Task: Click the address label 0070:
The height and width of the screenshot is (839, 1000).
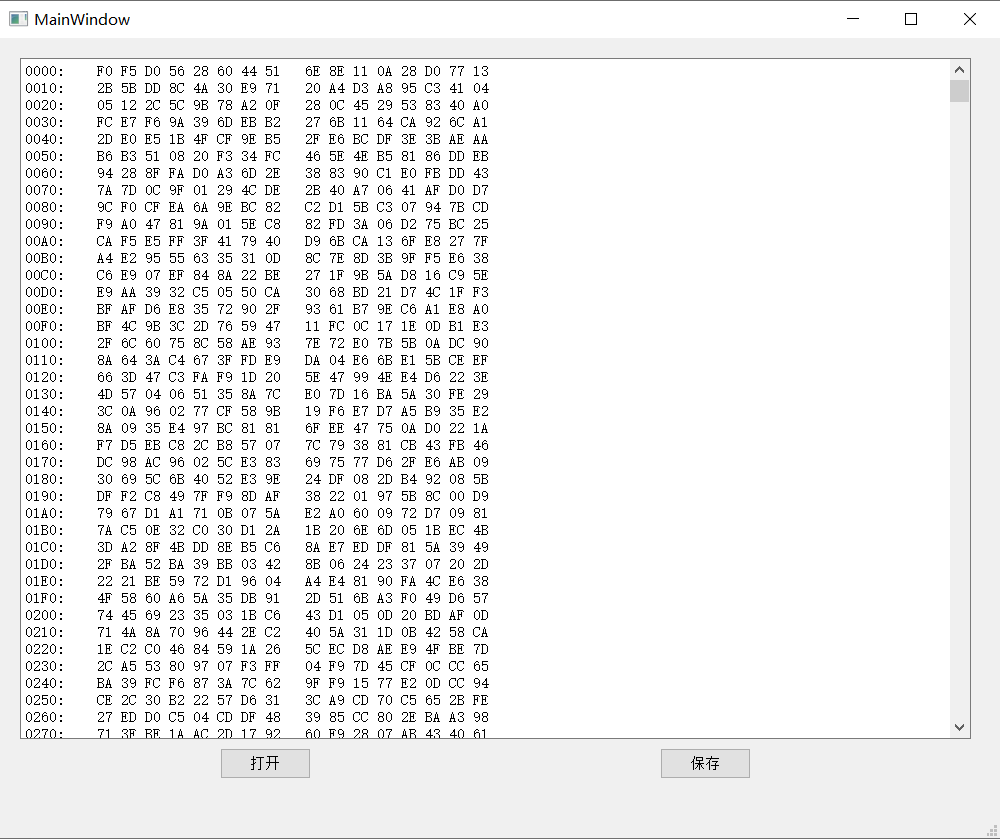Action: point(45,190)
